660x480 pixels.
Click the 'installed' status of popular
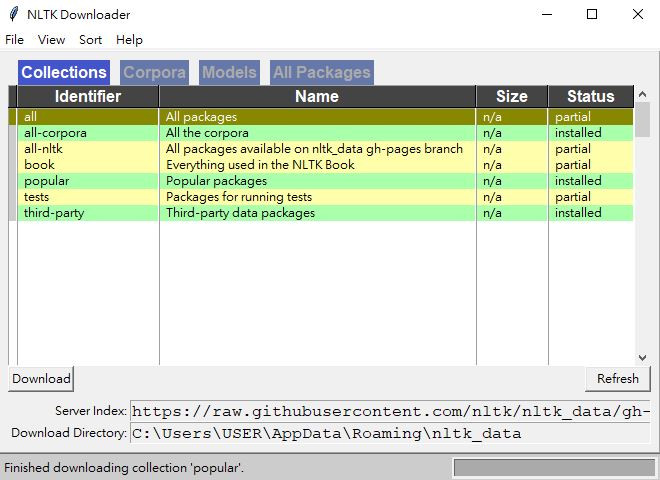(x=591, y=181)
